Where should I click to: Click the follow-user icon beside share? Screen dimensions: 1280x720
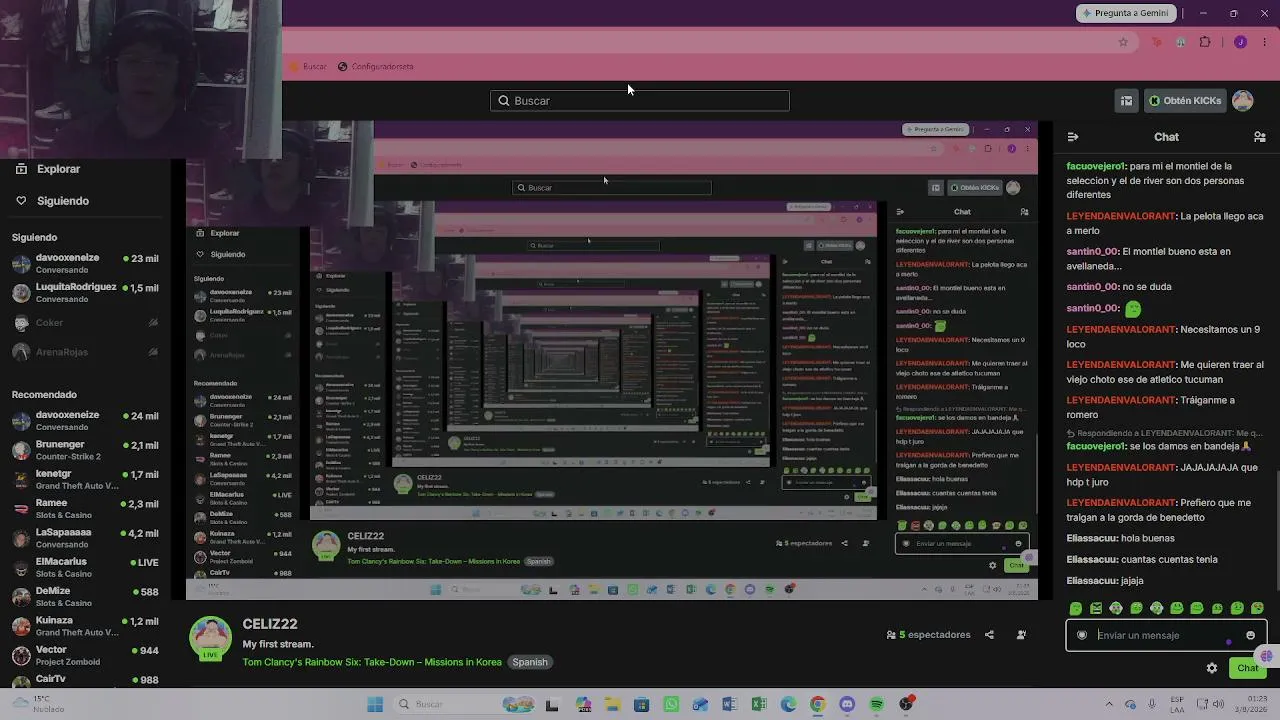tap(1021, 635)
